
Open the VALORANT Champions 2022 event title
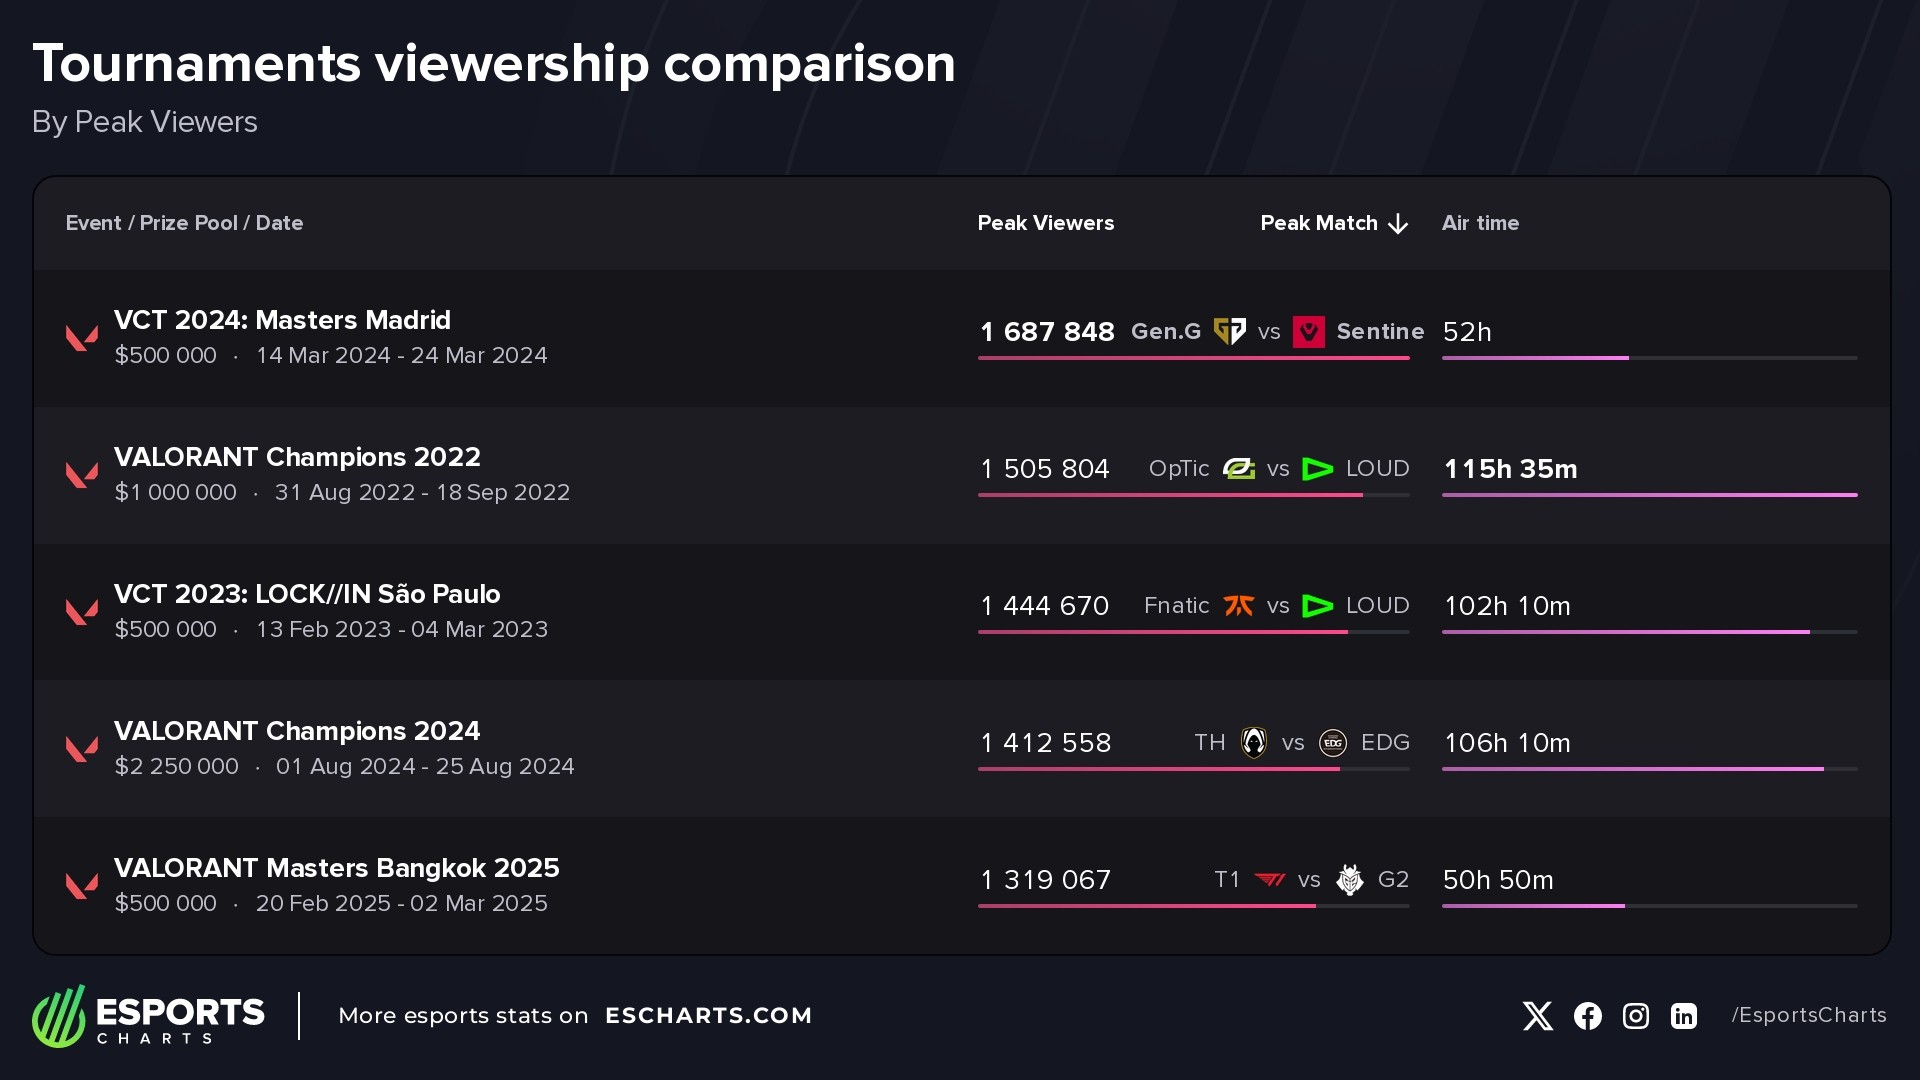(x=297, y=457)
